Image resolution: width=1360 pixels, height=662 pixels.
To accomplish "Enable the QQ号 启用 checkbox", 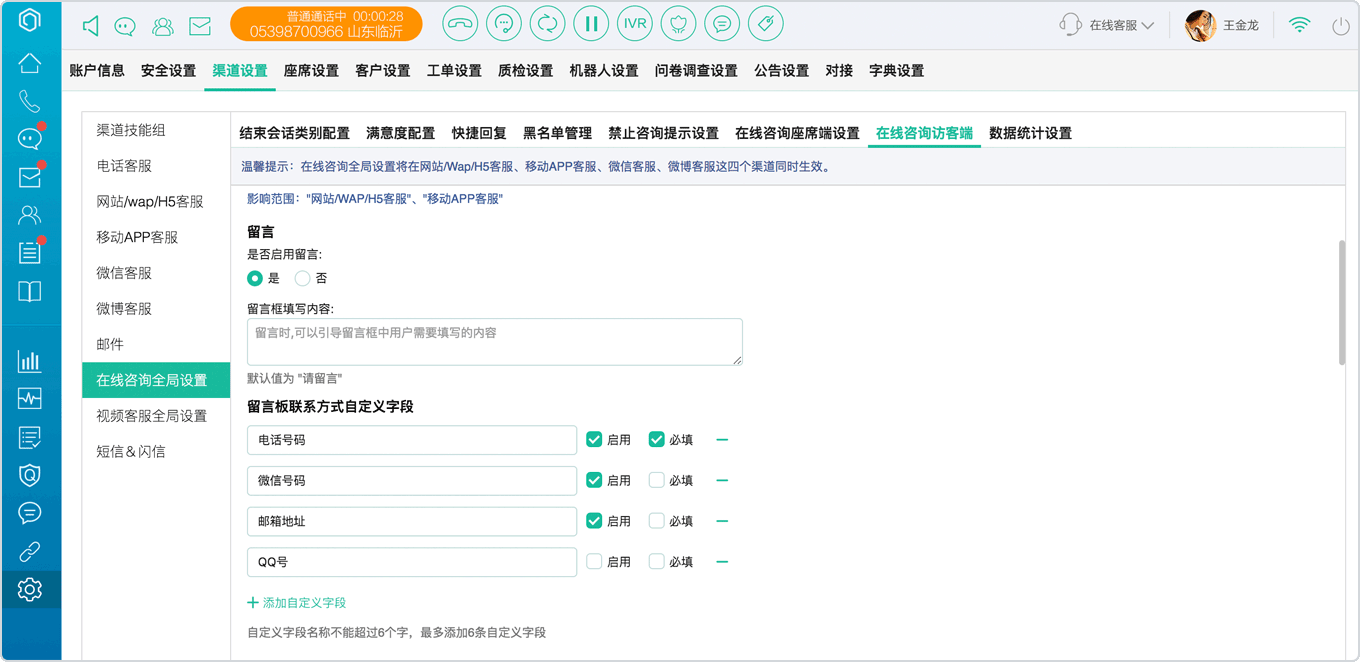I will (594, 562).
